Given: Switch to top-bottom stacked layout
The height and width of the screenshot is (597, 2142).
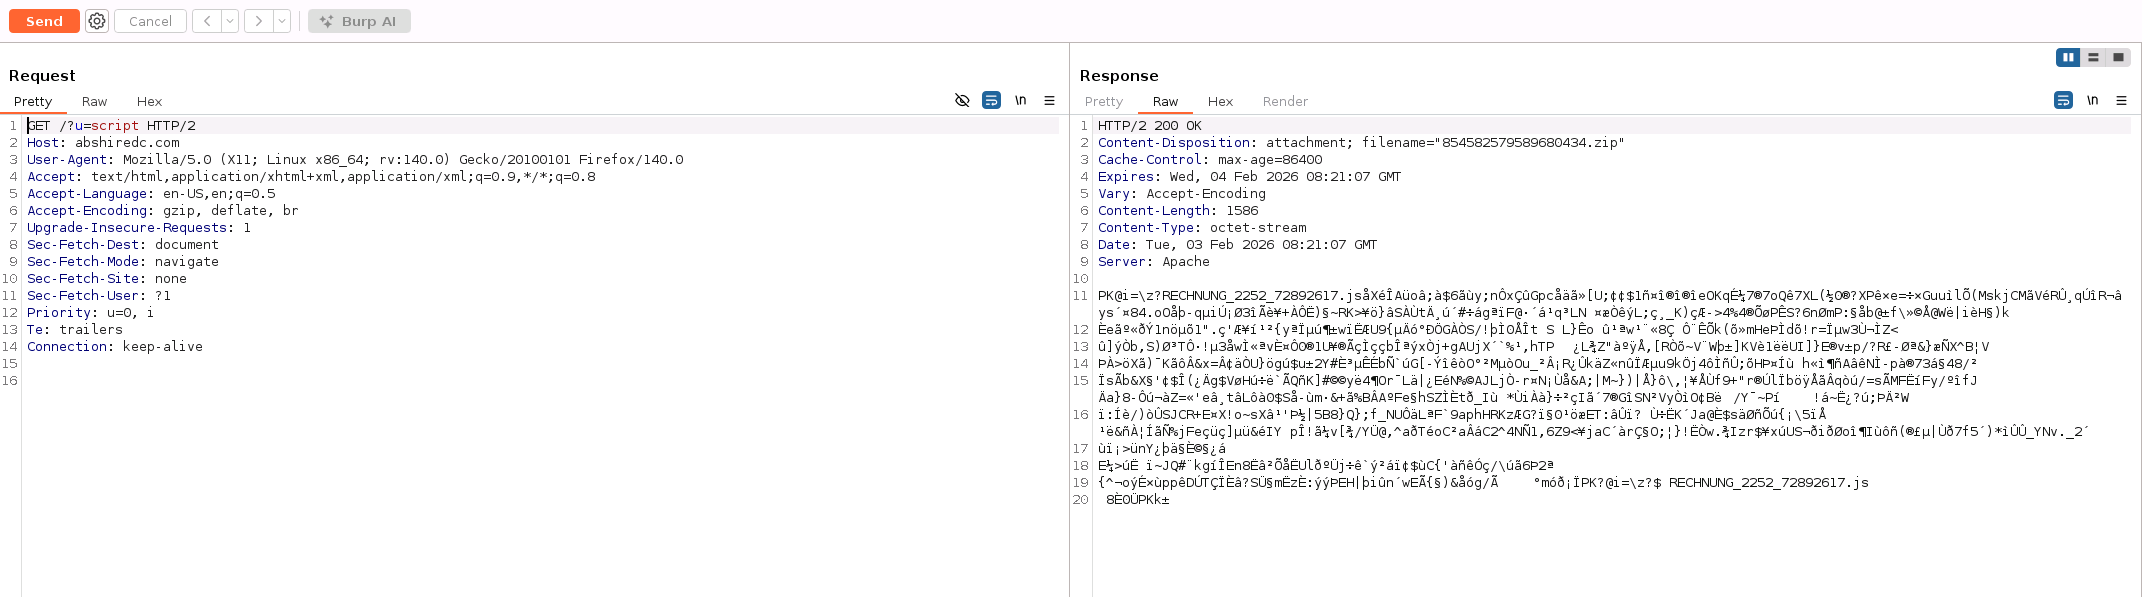Looking at the screenshot, I should tap(2093, 58).
